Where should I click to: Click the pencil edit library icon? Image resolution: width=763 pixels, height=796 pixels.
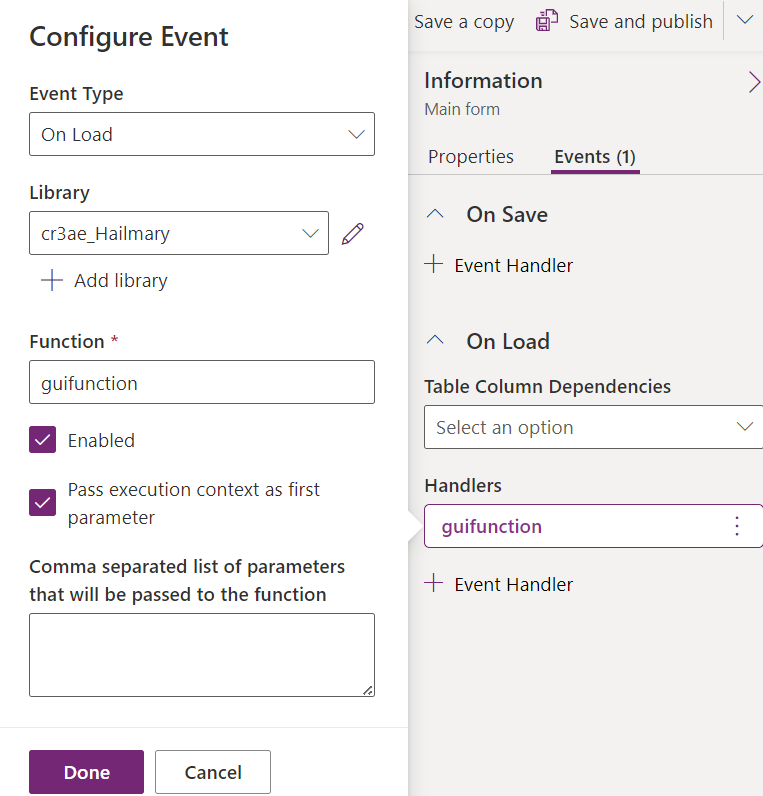pyautogui.click(x=352, y=234)
